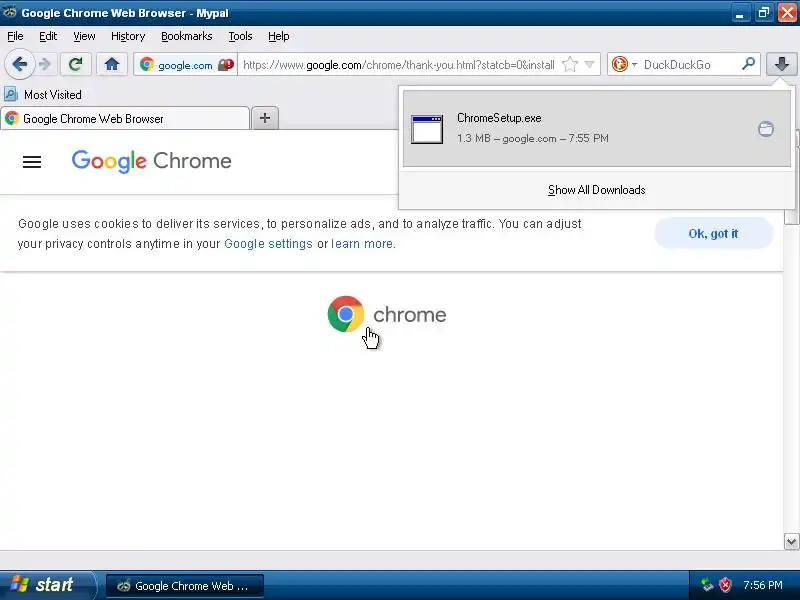Open the home page via house icon
The image size is (800, 600).
(112, 64)
